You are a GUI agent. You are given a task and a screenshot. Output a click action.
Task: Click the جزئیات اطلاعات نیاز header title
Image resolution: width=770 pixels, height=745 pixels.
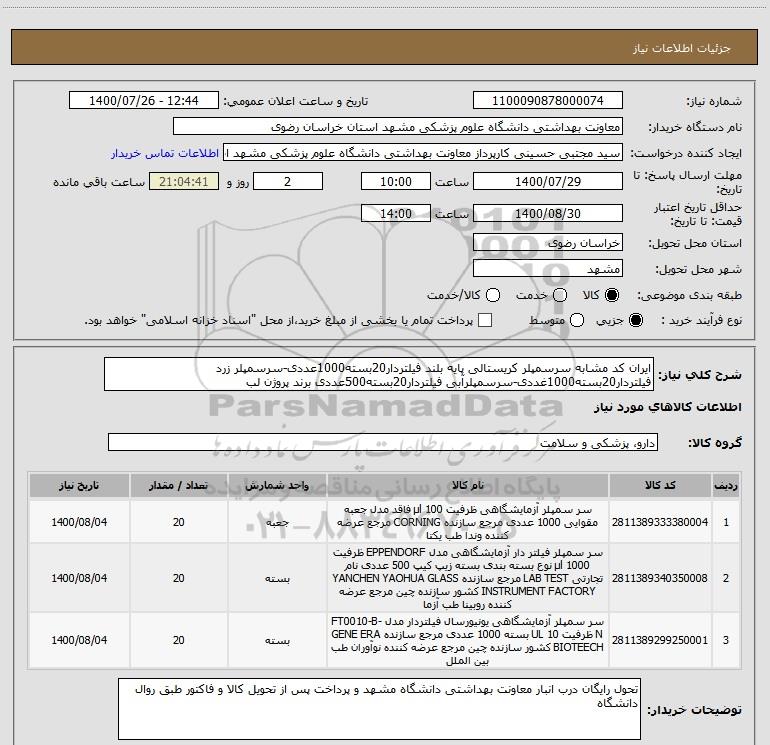[x=682, y=48]
